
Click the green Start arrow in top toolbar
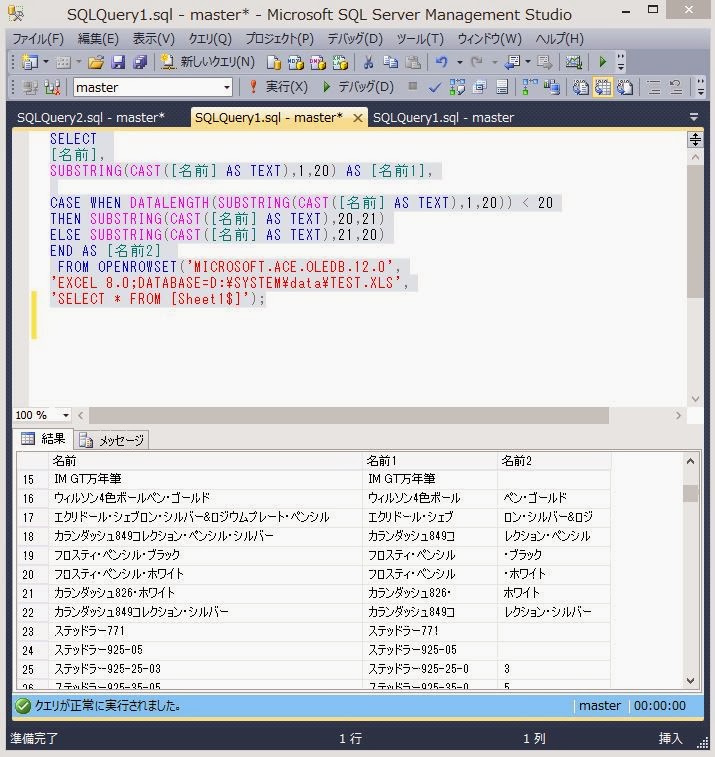(x=602, y=62)
